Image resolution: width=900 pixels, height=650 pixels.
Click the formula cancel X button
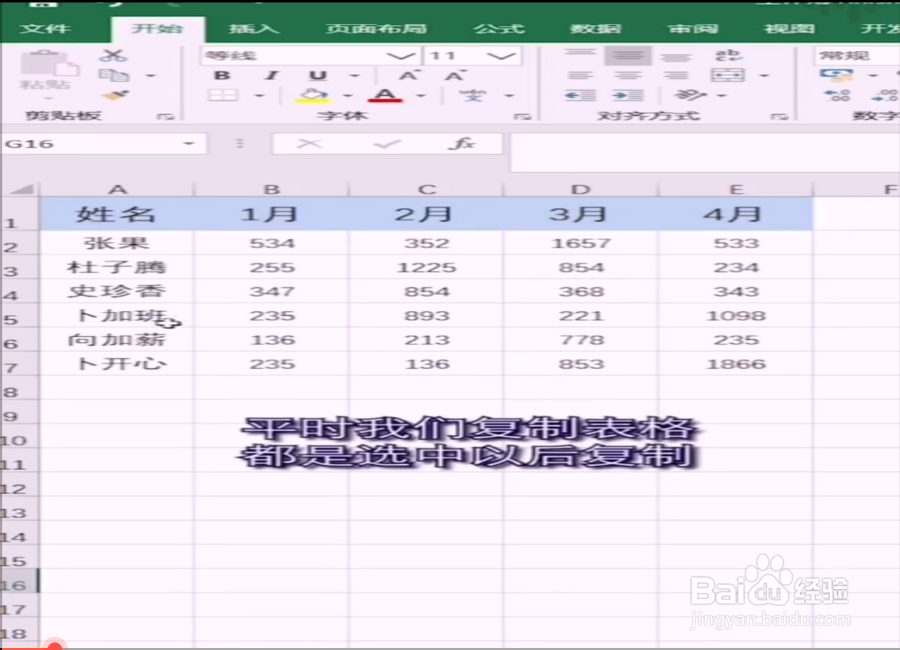tap(309, 144)
